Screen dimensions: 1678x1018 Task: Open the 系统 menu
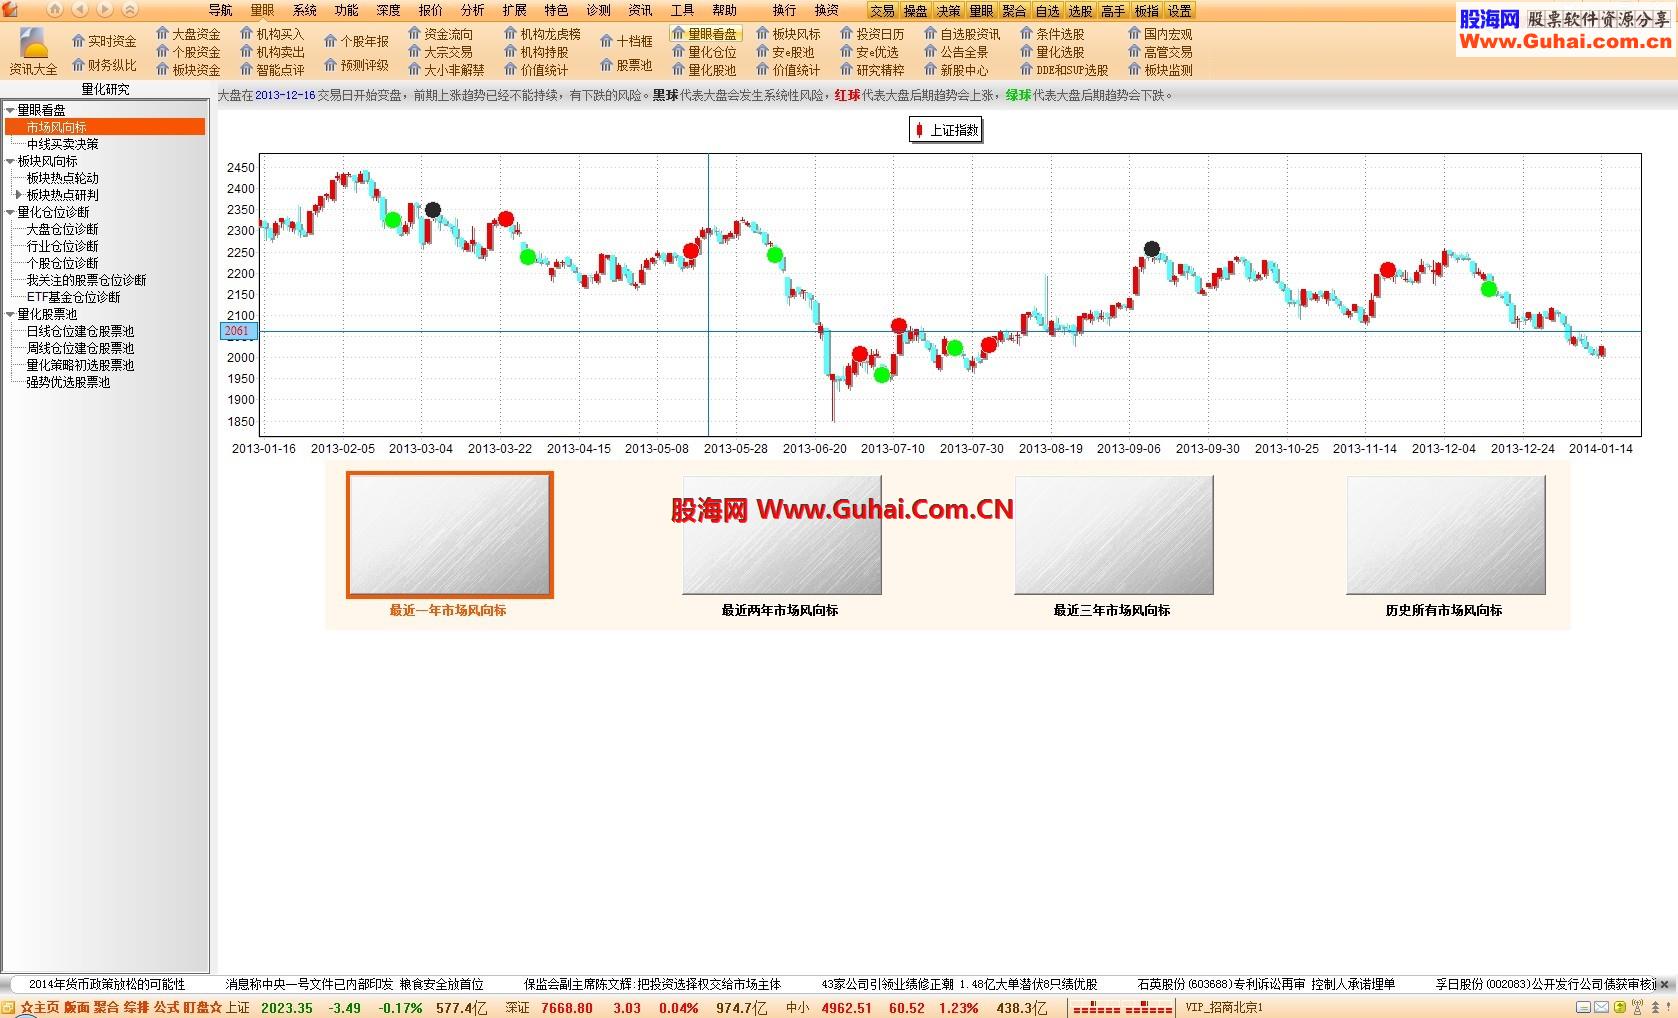[x=304, y=10]
